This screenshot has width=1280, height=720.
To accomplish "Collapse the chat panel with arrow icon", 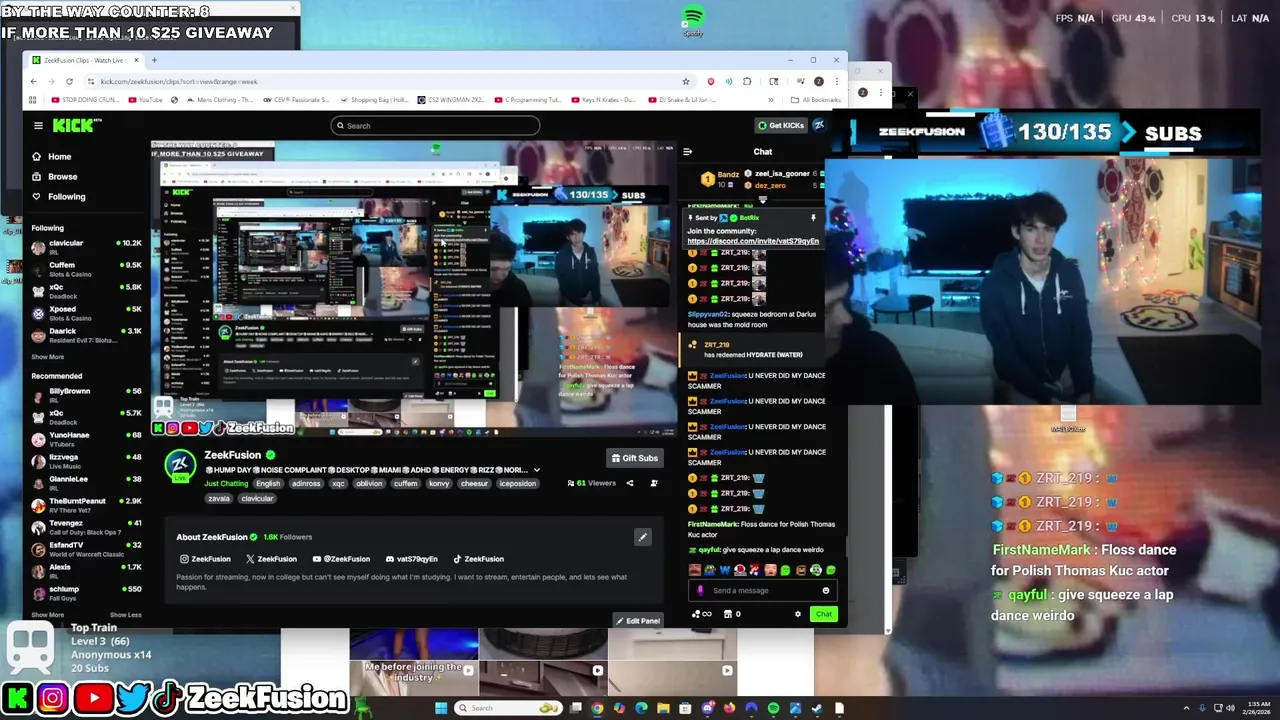I will click(x=687, y=152).
